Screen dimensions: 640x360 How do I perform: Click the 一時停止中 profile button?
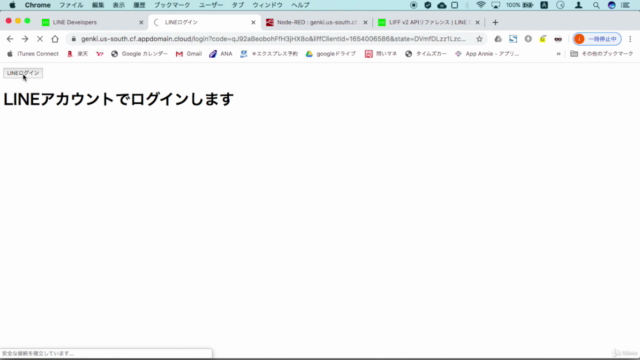click(x=597, y=39)
